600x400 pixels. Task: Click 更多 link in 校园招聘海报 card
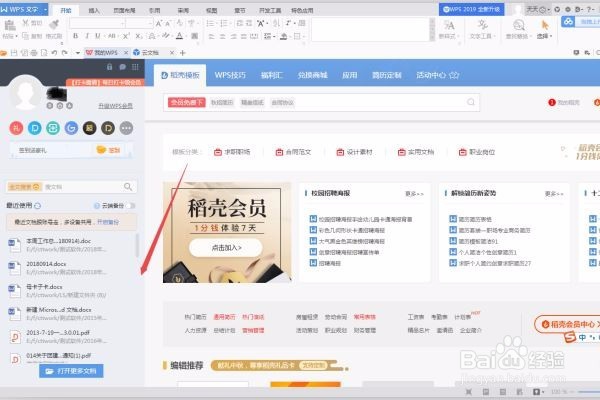coord(414,194)
